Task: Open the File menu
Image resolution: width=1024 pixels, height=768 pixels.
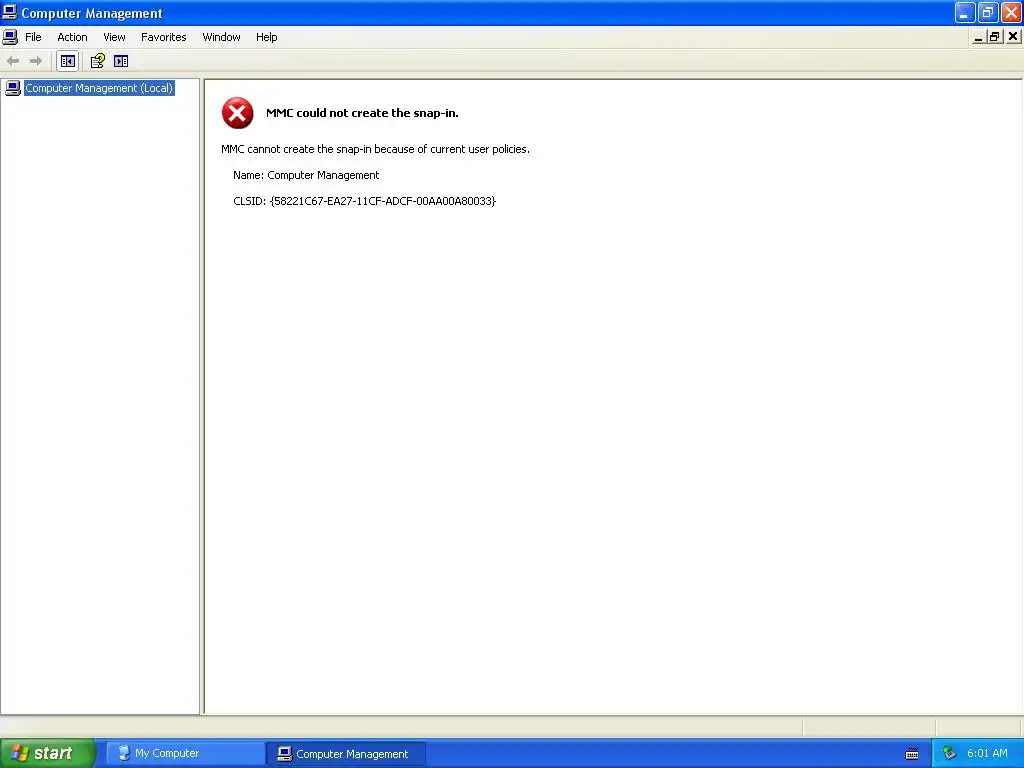Action: [x=33, y=37]
